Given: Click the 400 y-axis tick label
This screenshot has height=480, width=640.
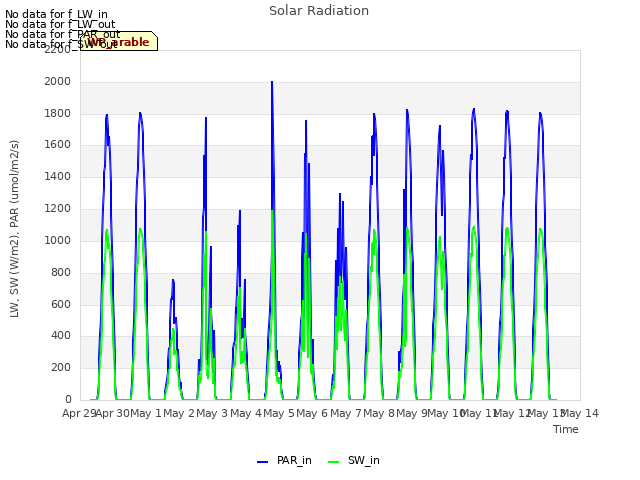Looking at the screenshot, I should click(x=61, y=336).
